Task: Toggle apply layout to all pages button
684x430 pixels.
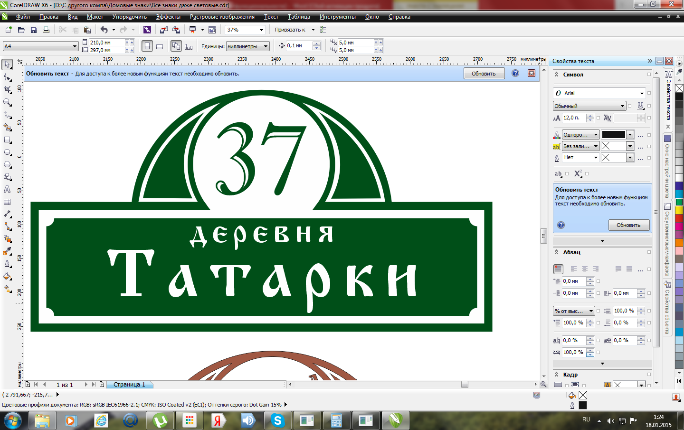Action: click(176, 46)
